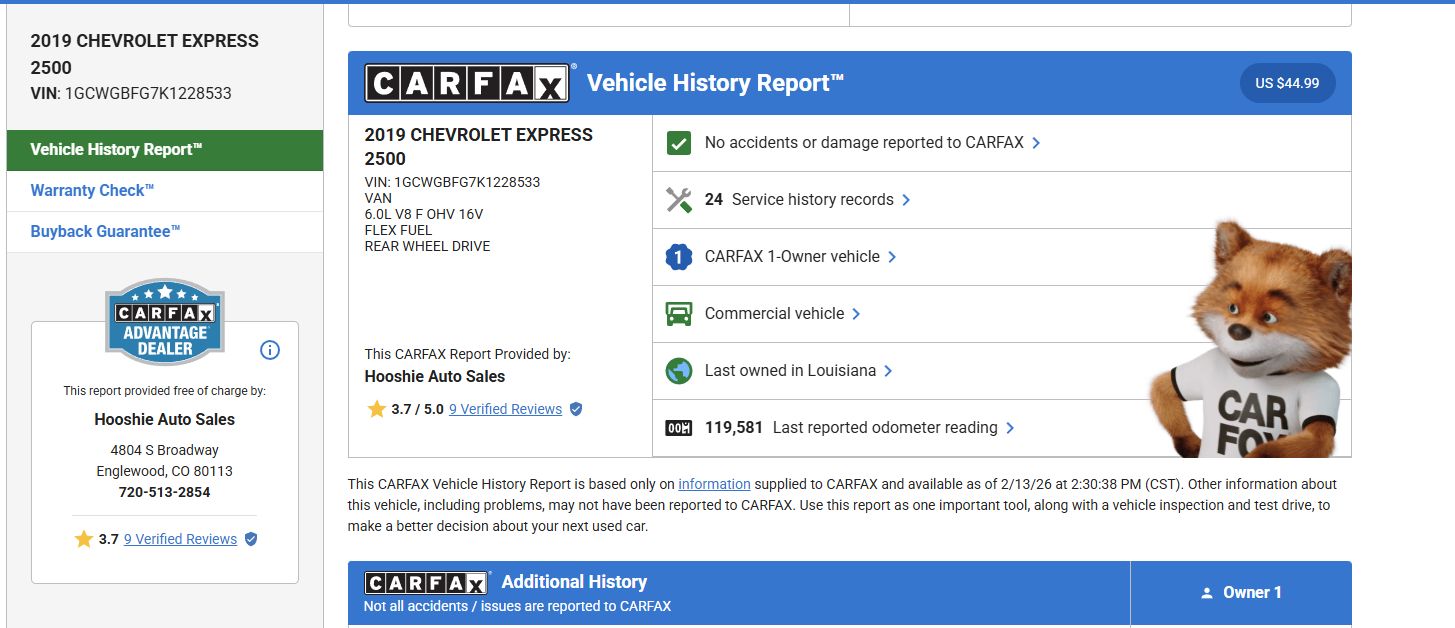This screenshot has height=628, width=1455.
Task: Click the US $44.99 price button
Action: point(1287,83)
